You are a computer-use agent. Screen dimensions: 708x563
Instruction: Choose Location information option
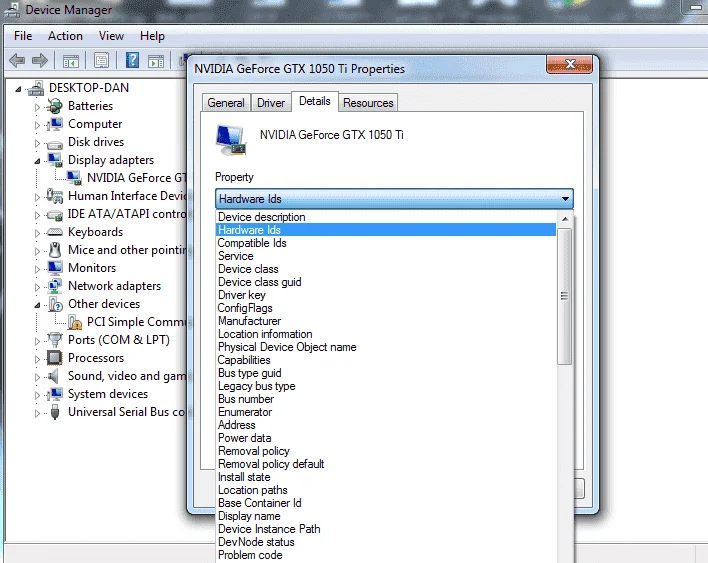386,334
